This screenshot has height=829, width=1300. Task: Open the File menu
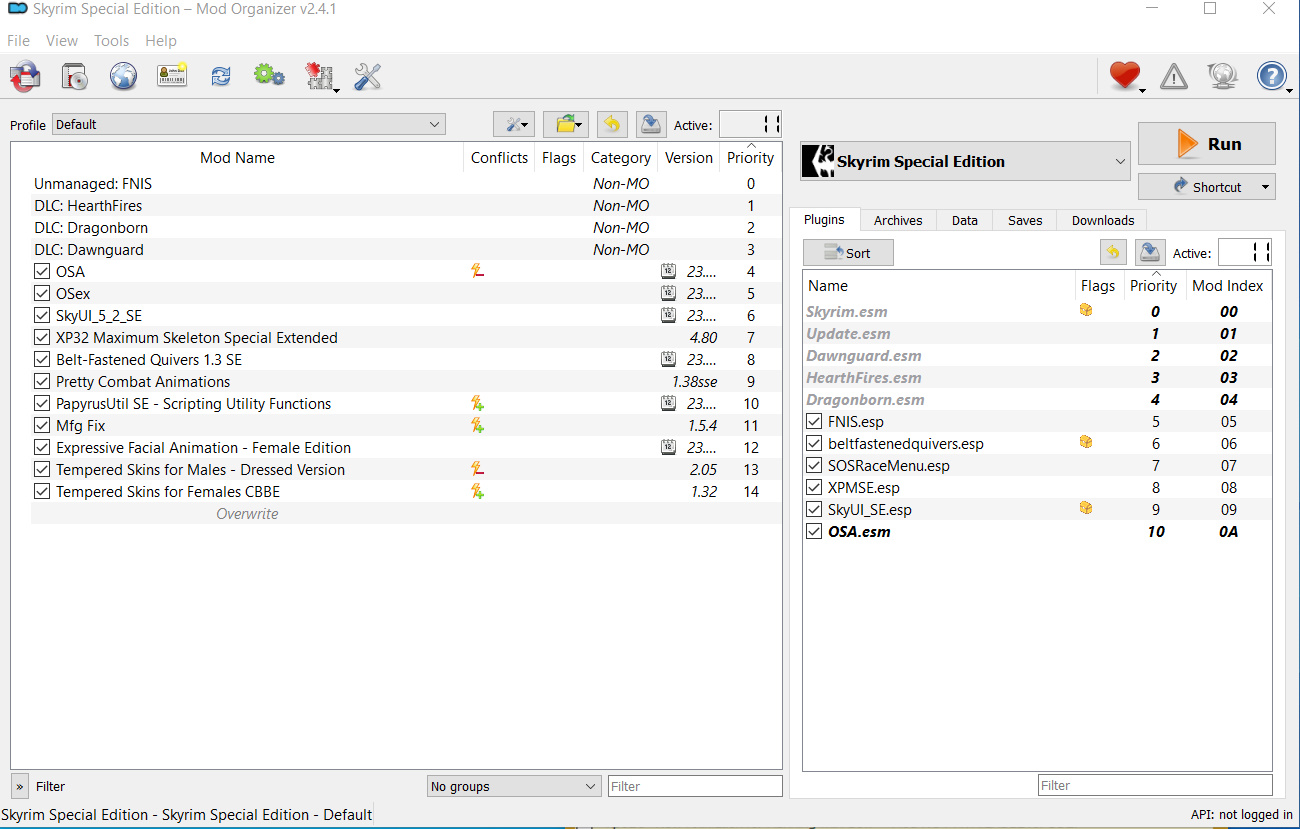pyautogui.click(x=18, y=41)
